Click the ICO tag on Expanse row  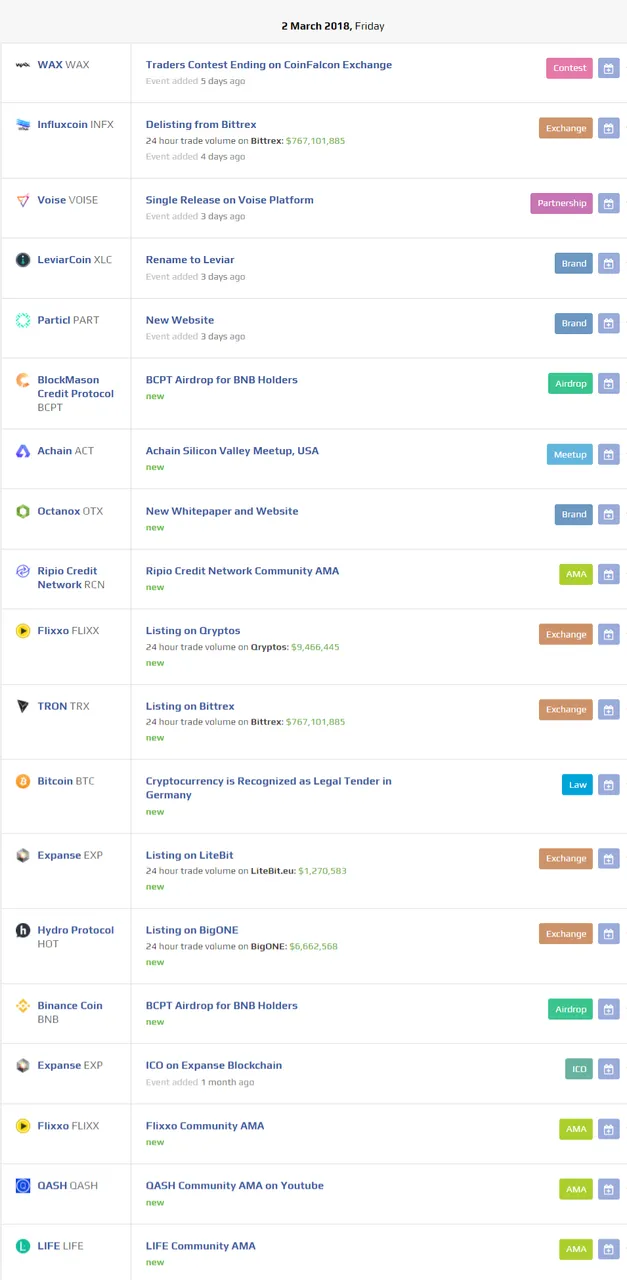579,1069
